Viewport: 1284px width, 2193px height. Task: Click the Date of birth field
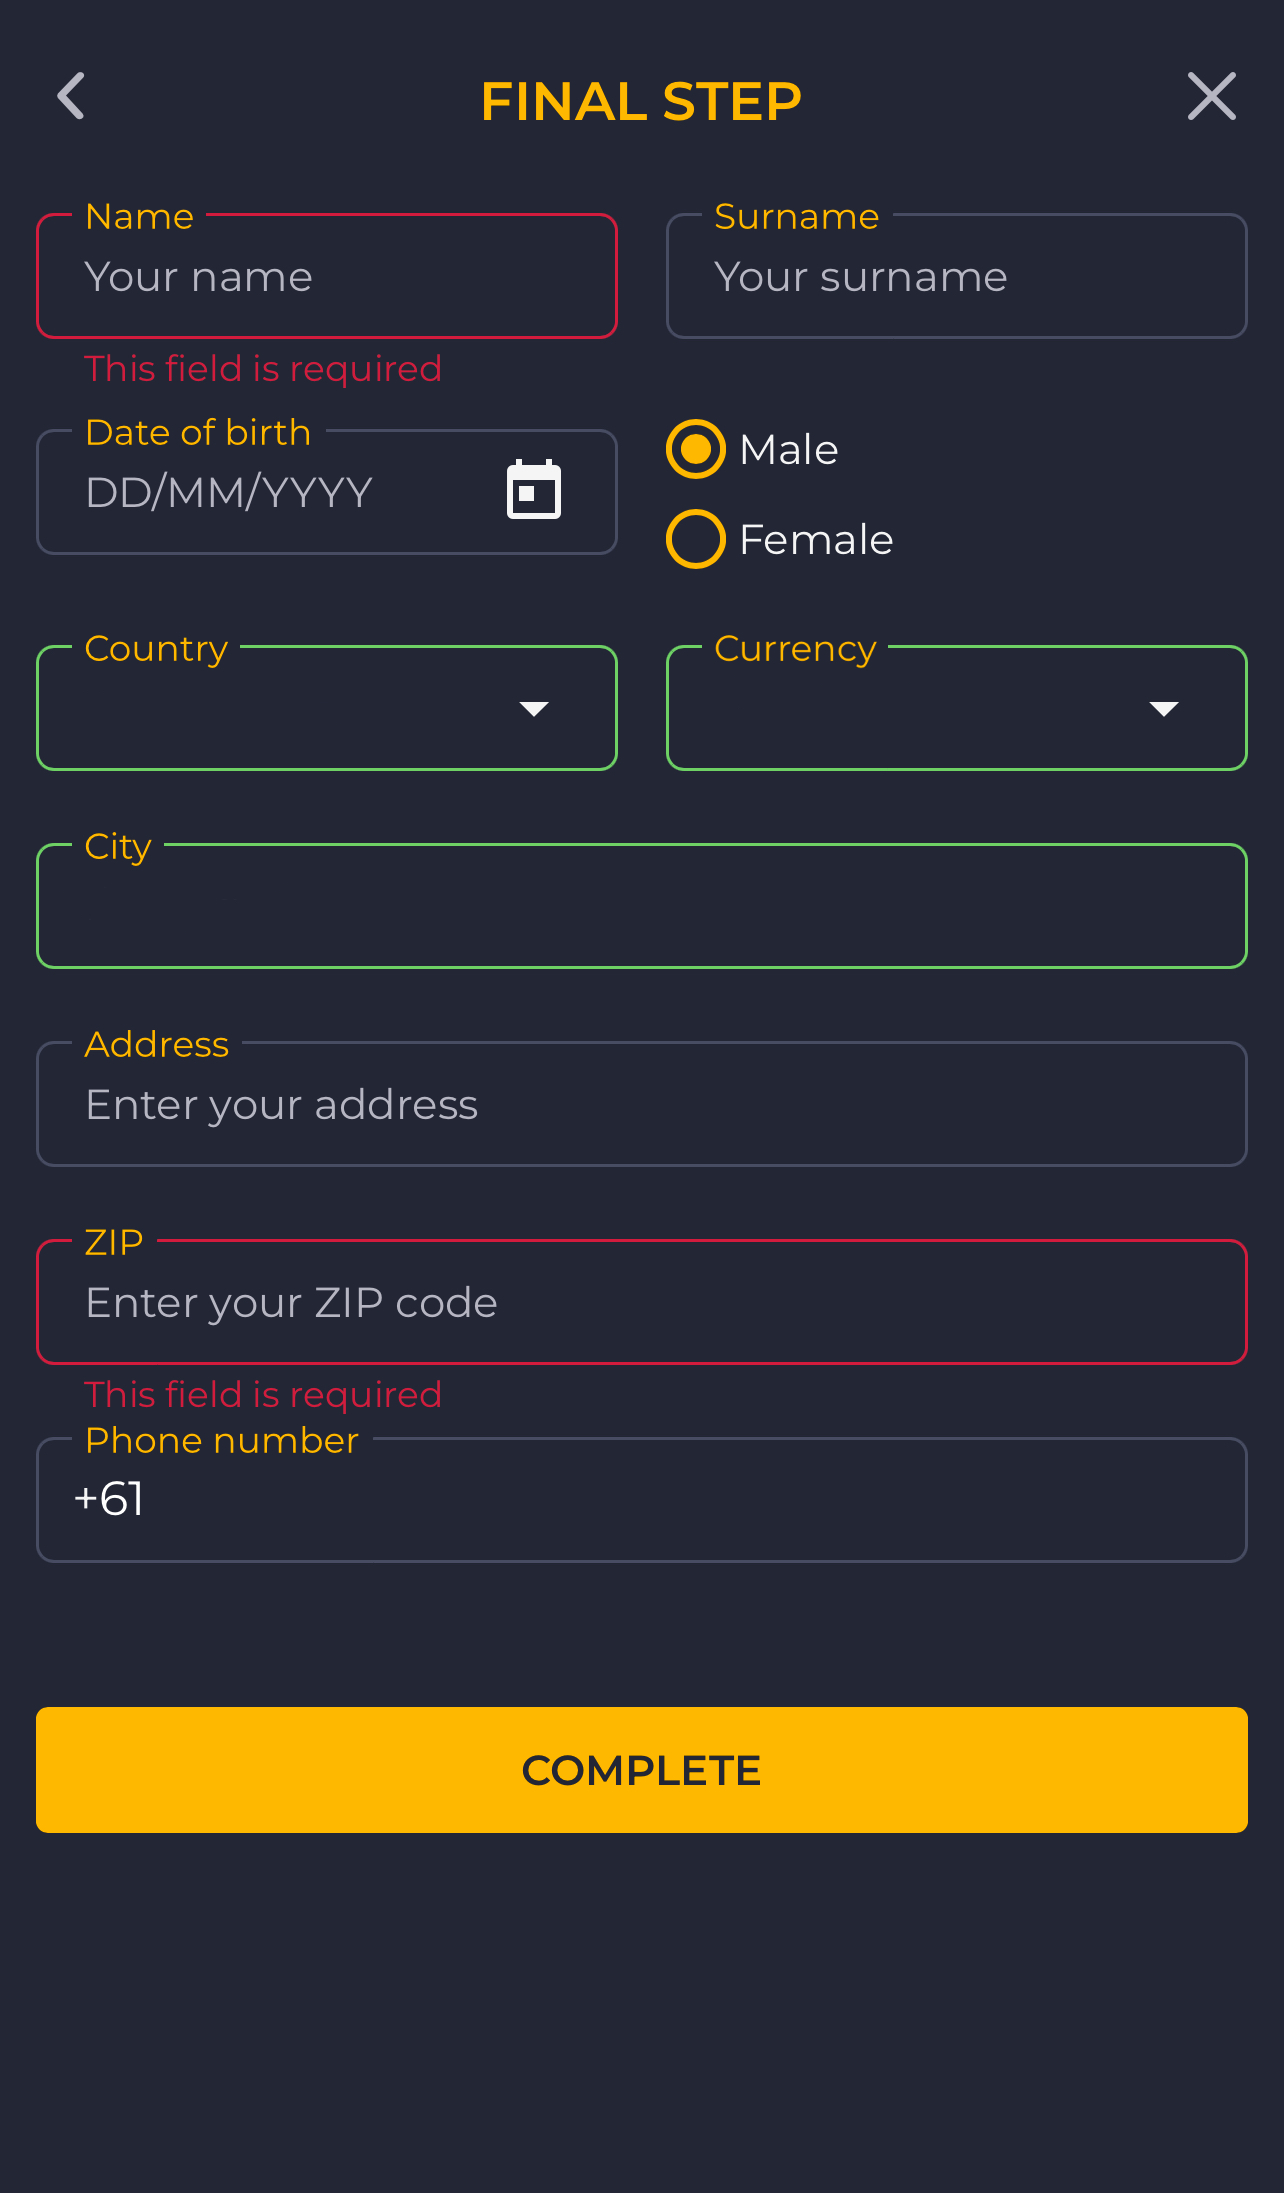(327, 492)
